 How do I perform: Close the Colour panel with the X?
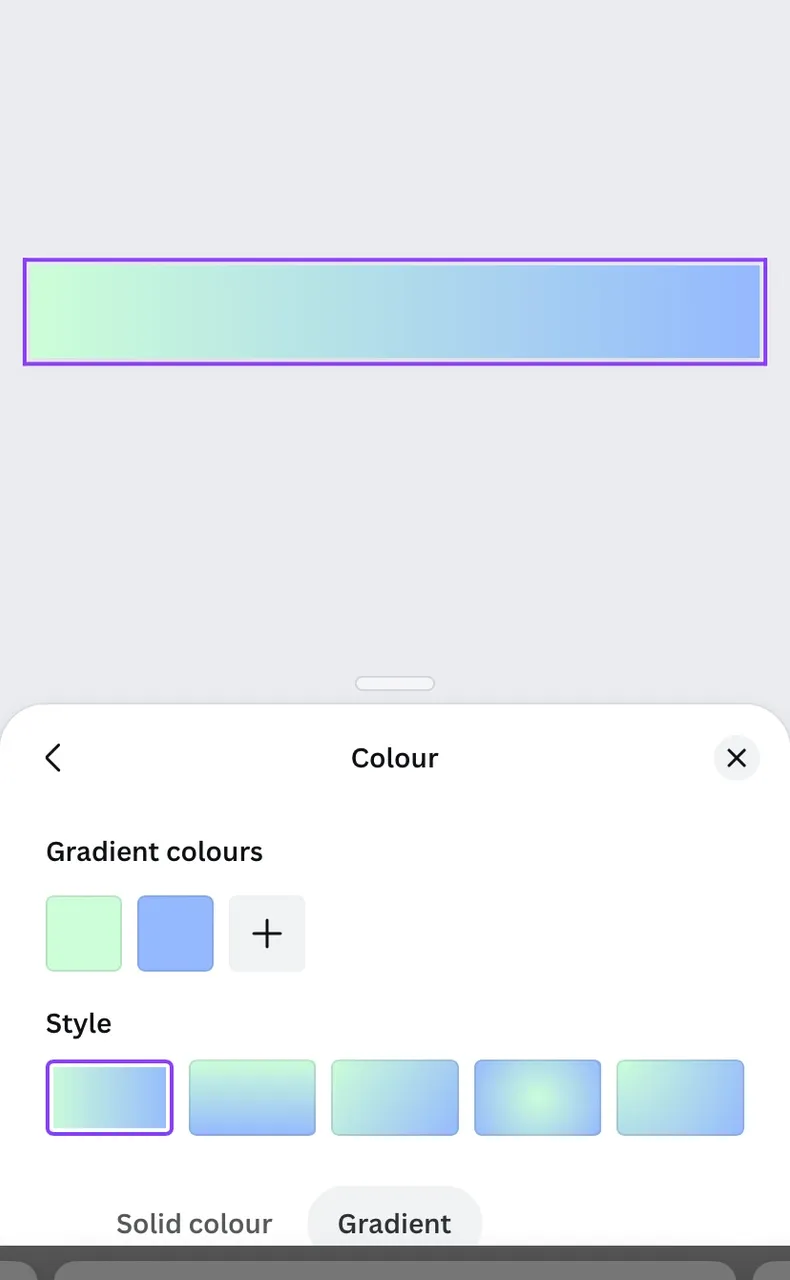[737, 758]
